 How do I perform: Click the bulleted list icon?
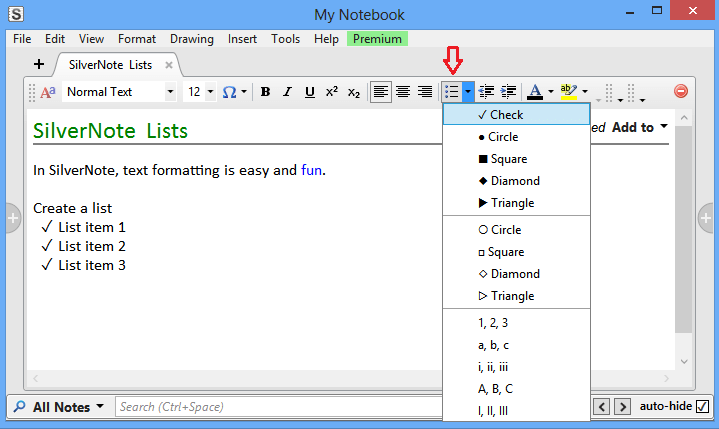click(x=452, y=92)
